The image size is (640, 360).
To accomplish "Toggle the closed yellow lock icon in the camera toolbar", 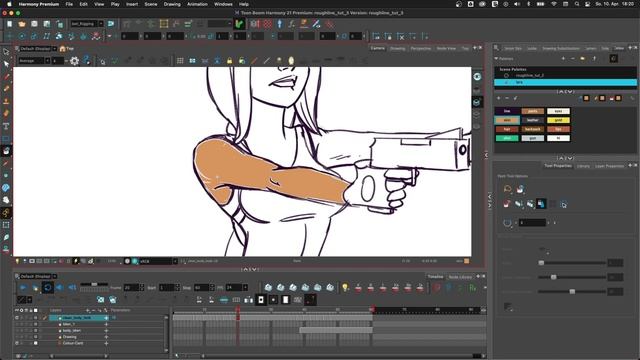I will click(229, 61).
